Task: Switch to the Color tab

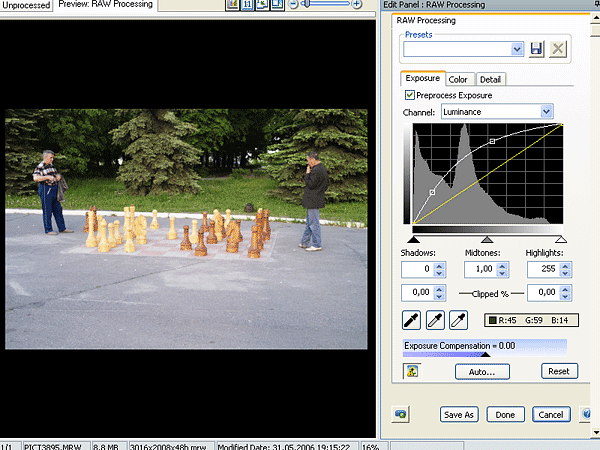Action: [458, 79]
